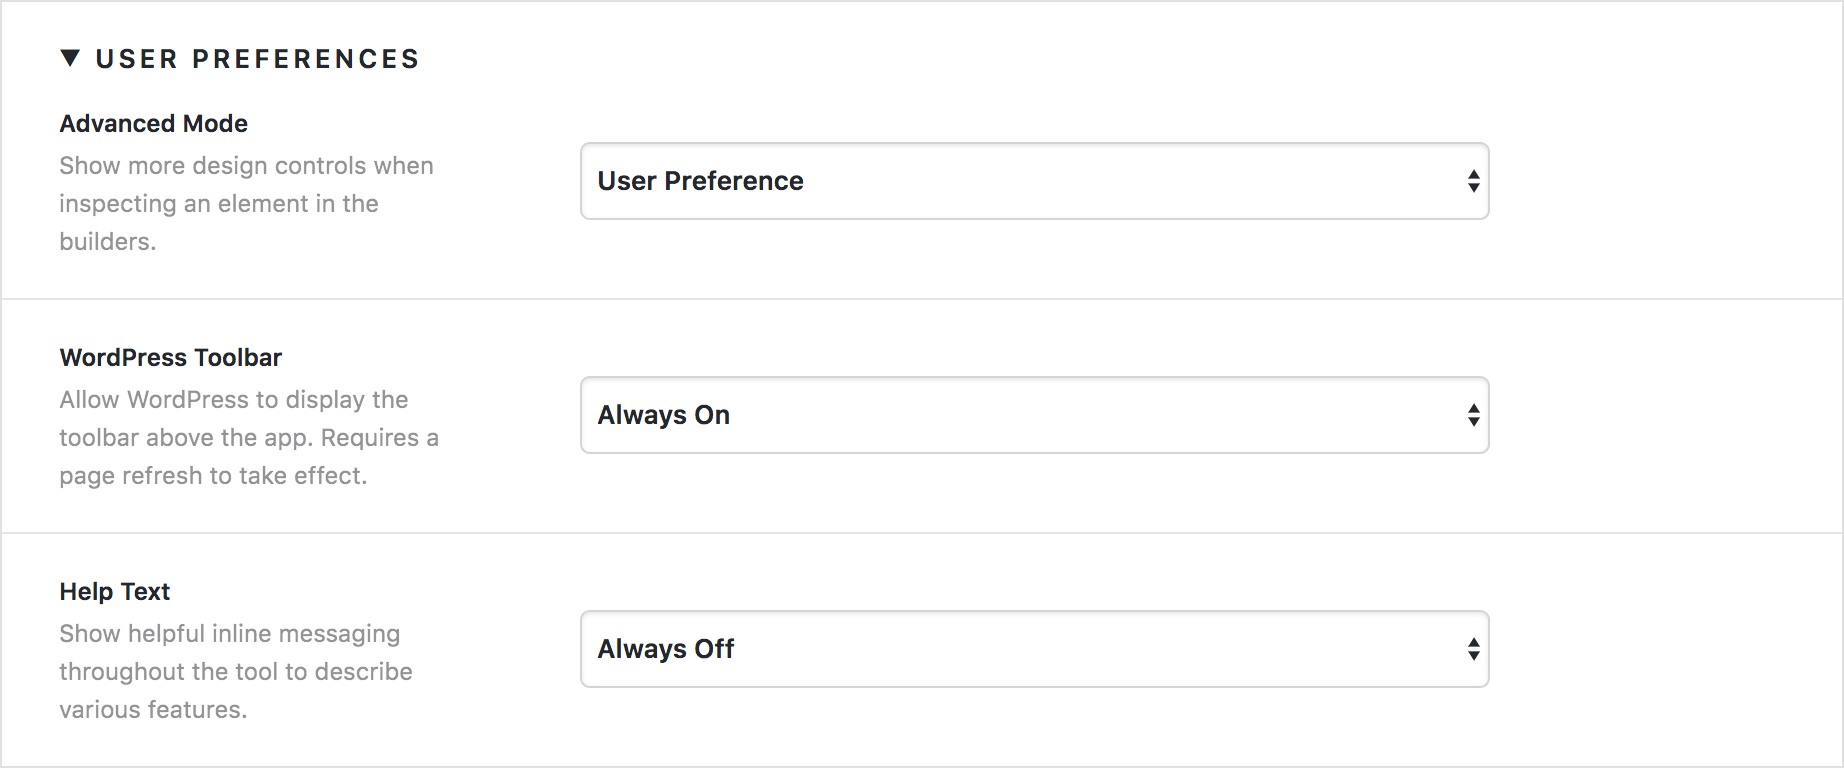
Task: Click the collapse triangle beside USER PREFERENCES
Action: [69, 59]
